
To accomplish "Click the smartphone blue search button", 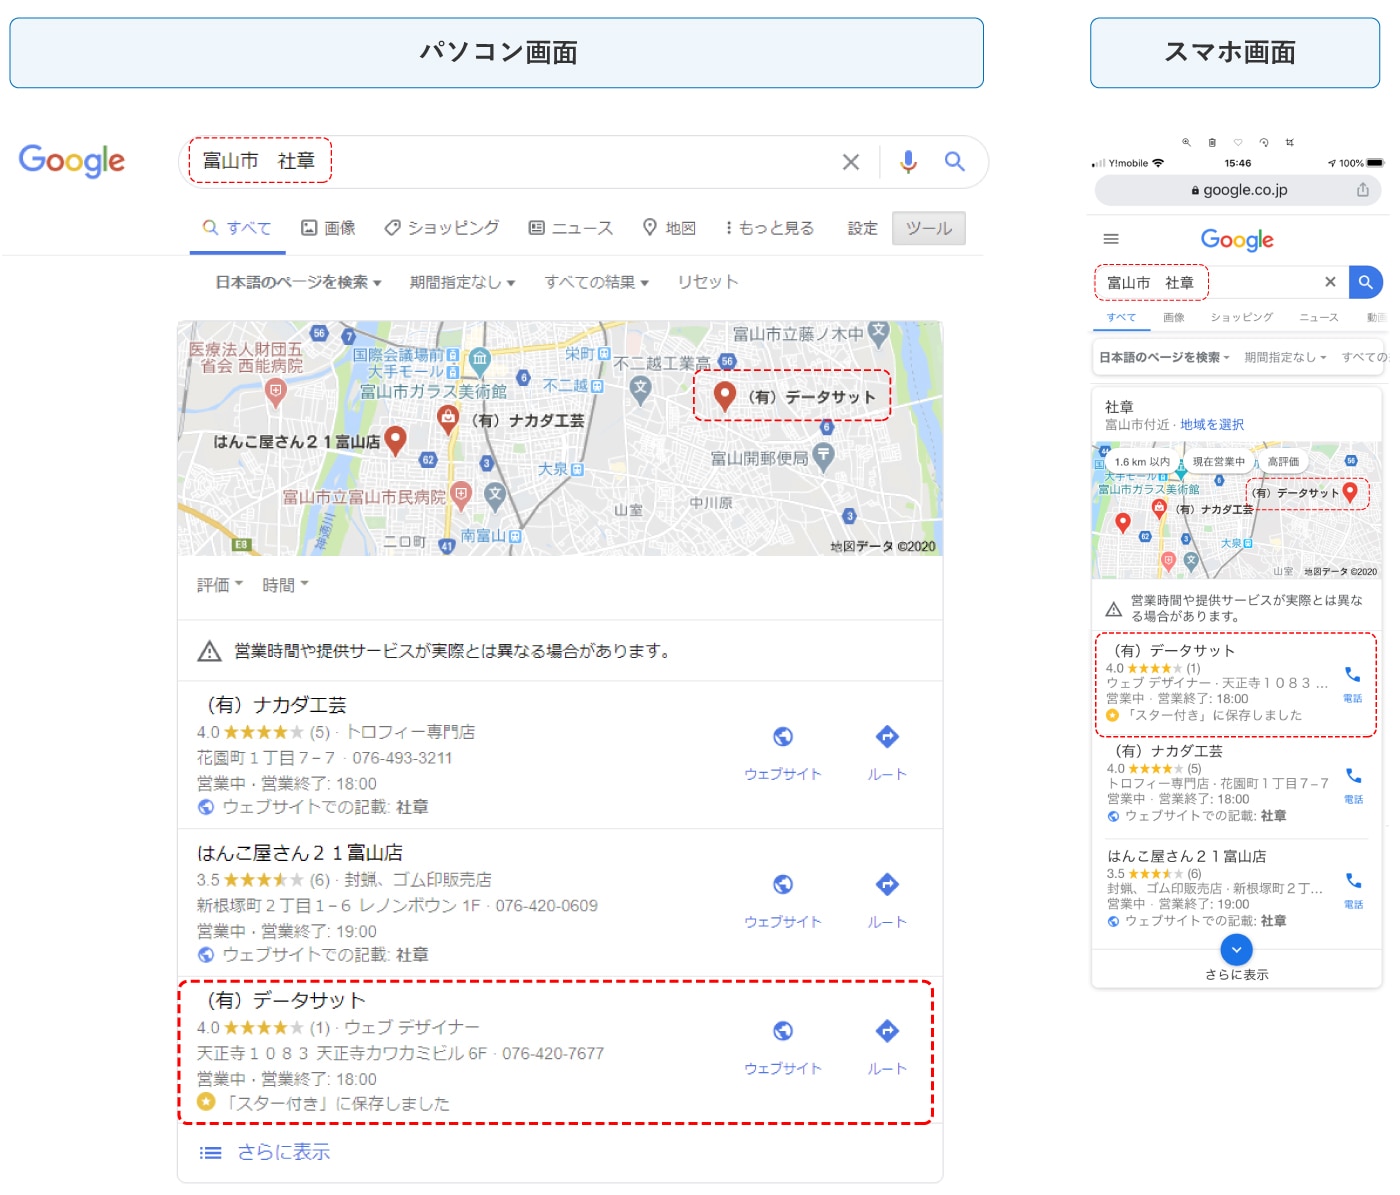I will (1365, 282).
